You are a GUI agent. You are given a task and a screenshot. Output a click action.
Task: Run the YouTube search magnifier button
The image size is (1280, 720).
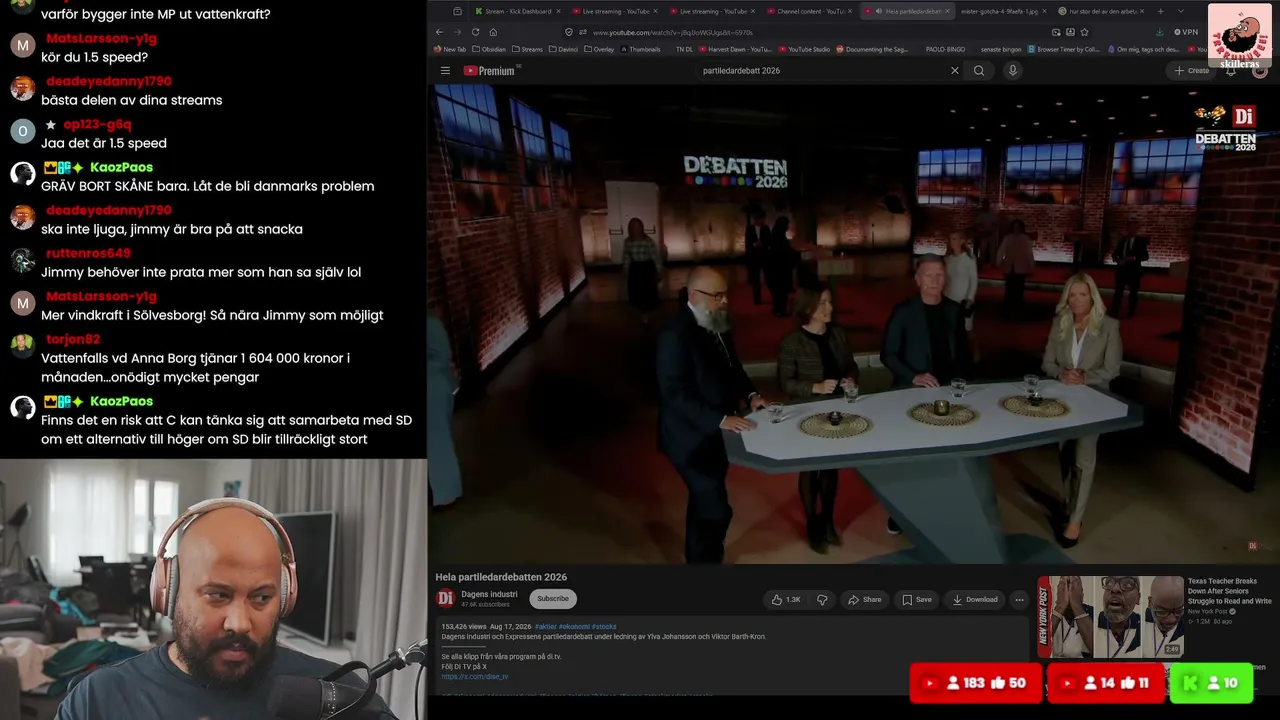[979, 70]
